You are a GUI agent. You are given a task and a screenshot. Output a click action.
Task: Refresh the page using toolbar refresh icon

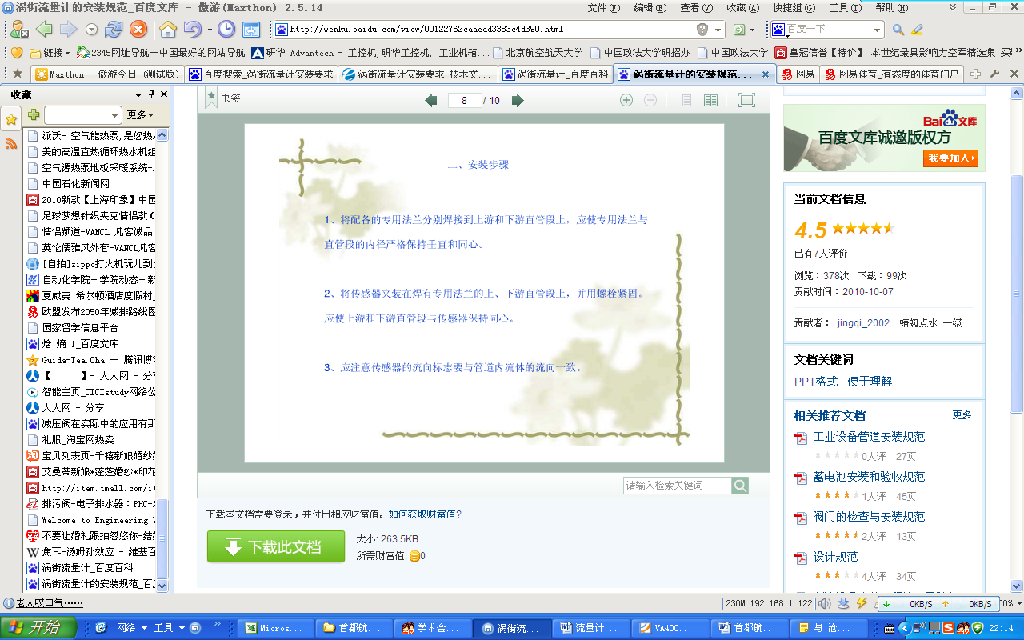pyautogui.click(x=114, y=29)
